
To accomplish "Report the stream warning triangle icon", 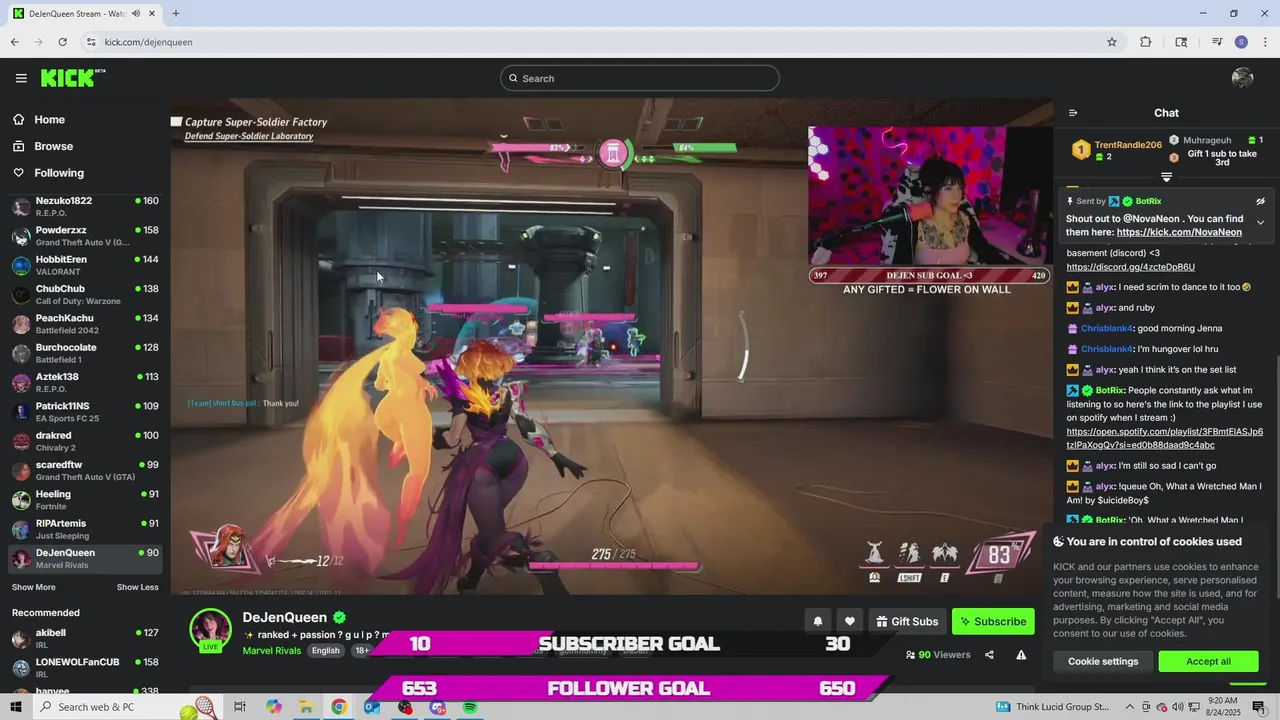I will tap(1021, 655).
